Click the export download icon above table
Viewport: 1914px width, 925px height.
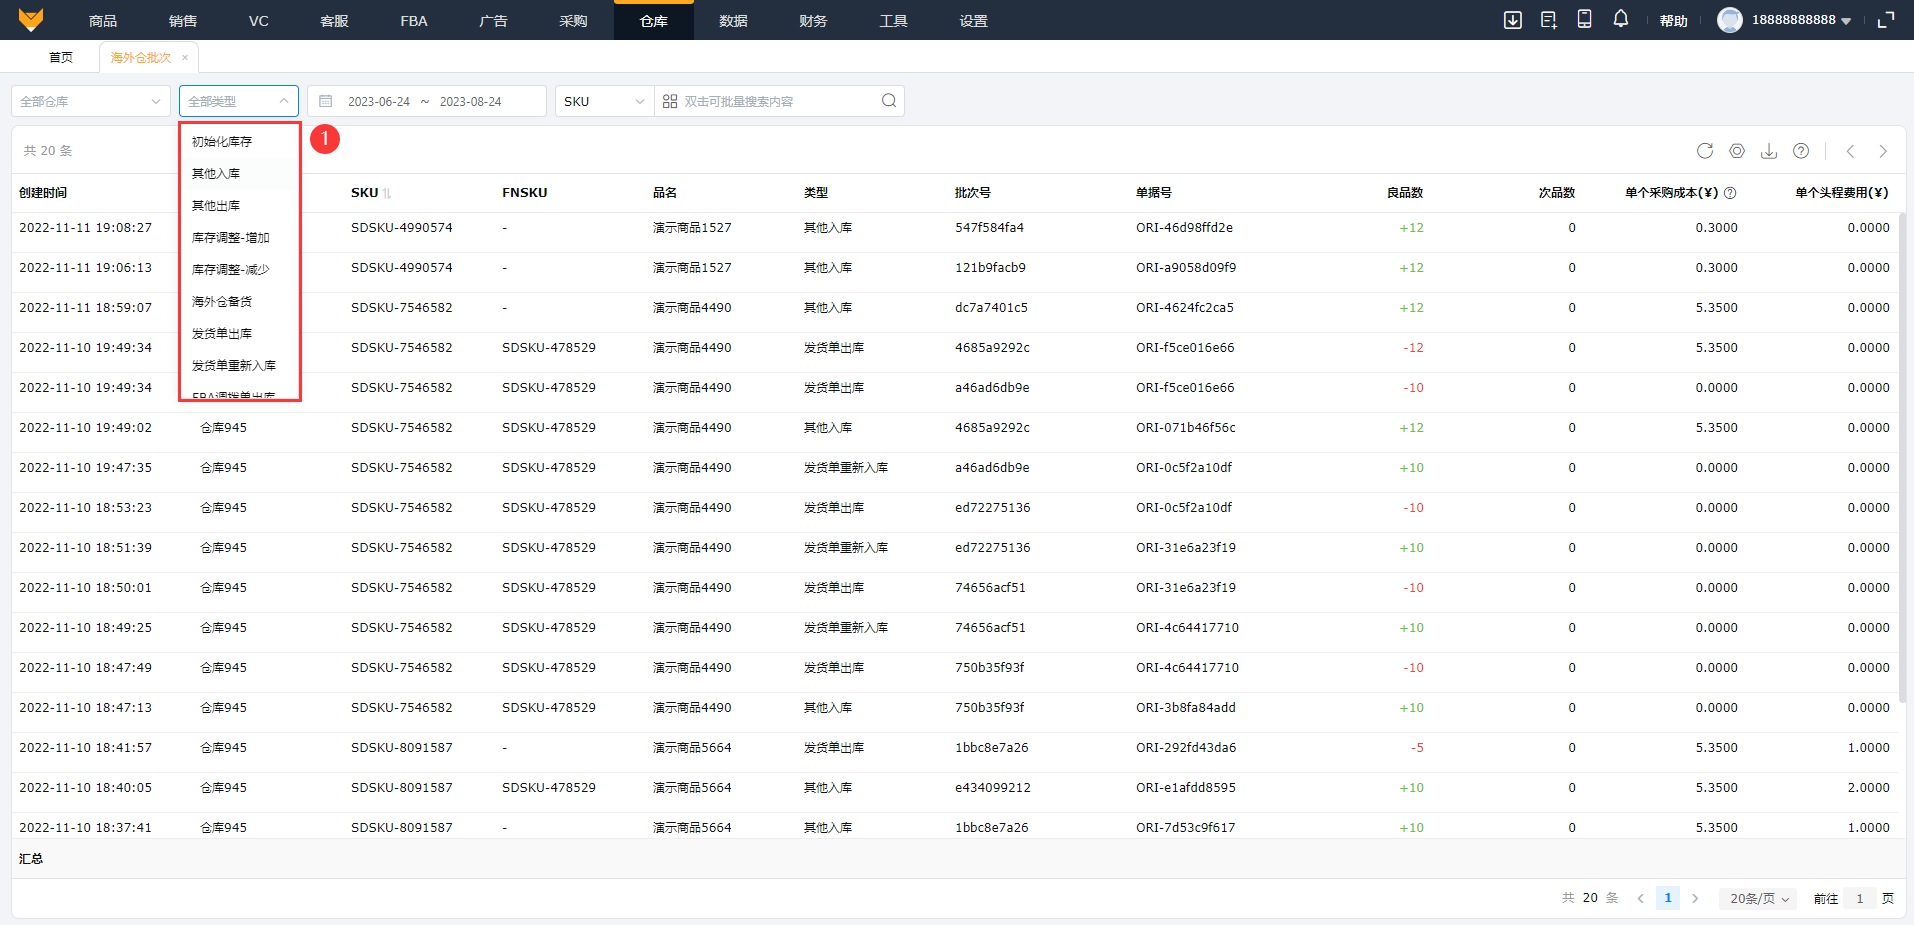click(x=1769, y=151)
